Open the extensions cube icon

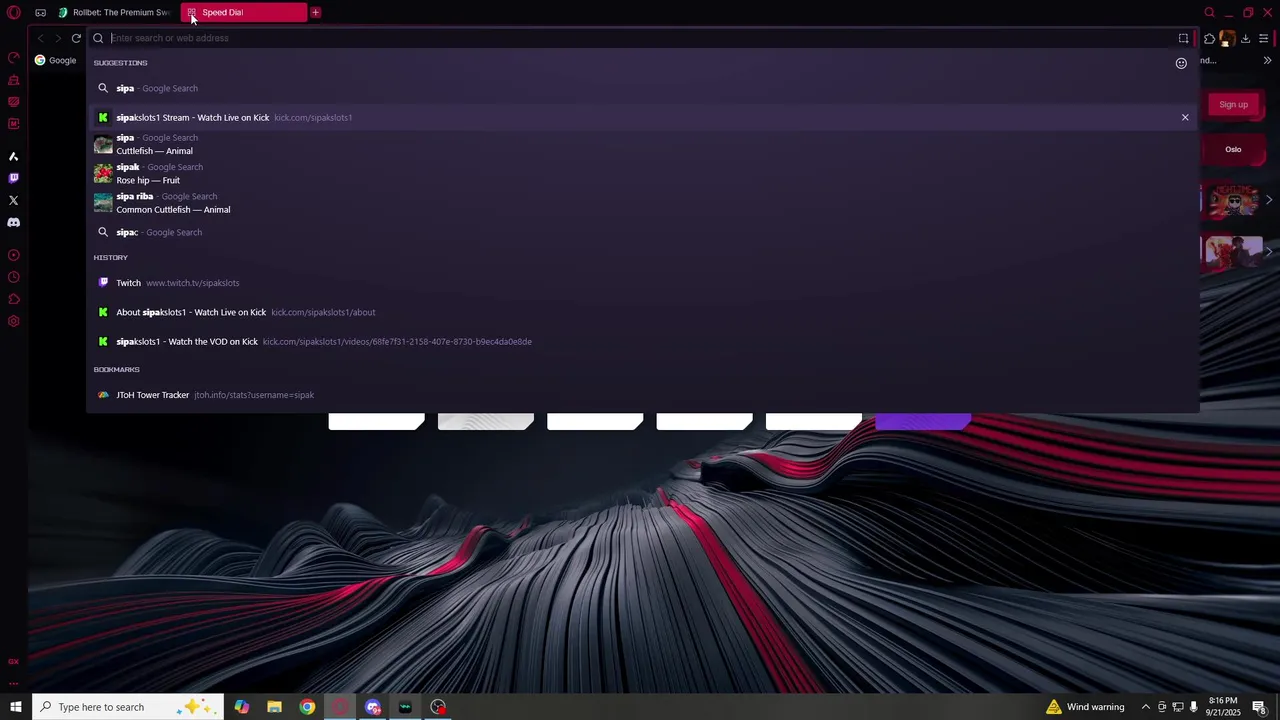pyautogui.click(x=1209, y=39)
